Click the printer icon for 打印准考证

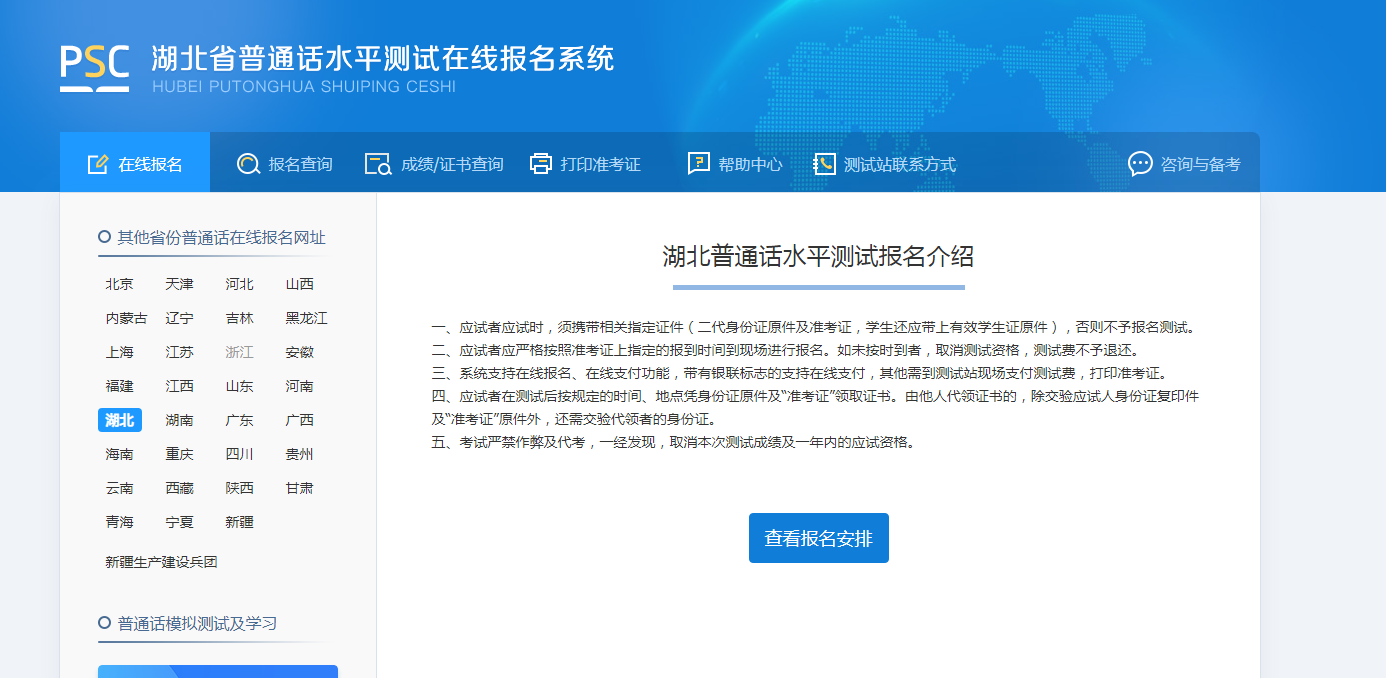[x=540, y=164]
